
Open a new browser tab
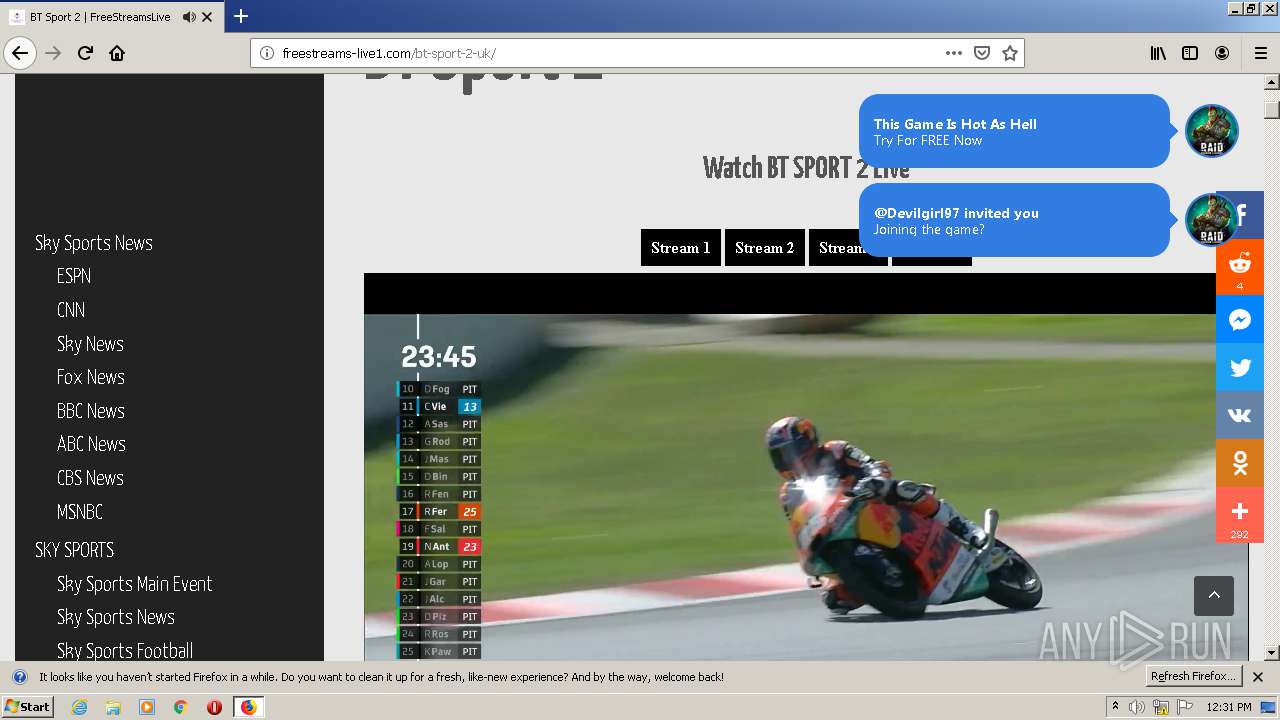[241, 16]
